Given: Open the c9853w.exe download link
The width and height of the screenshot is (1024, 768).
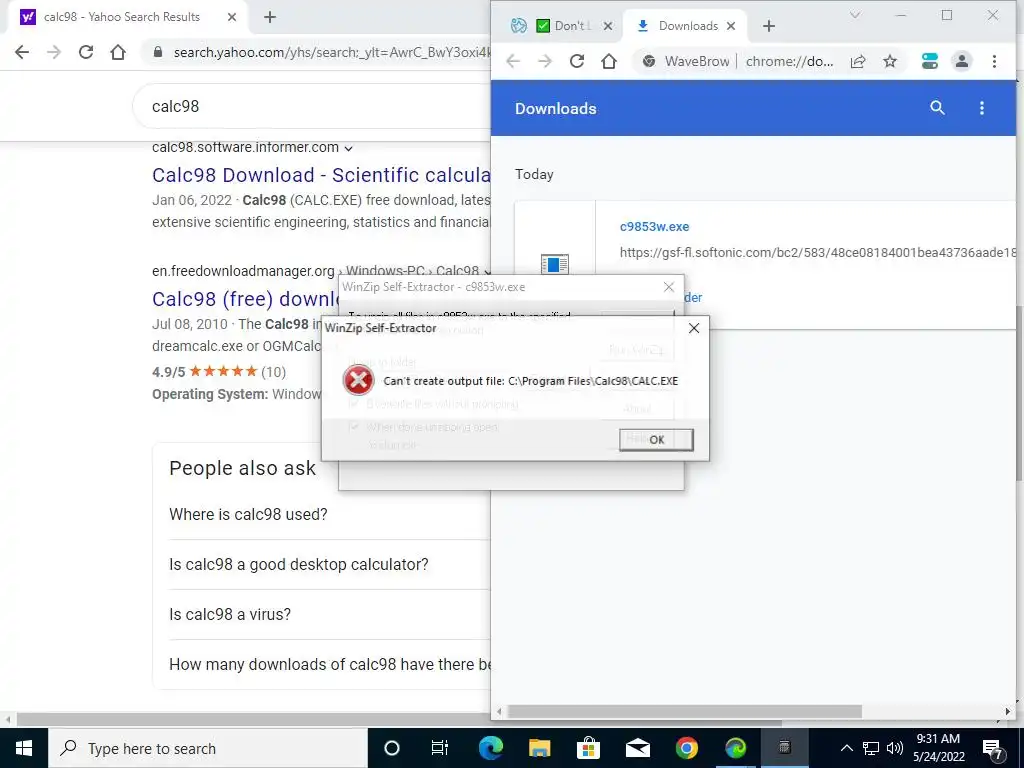Looking at the screenshot, I should [654, 227].
